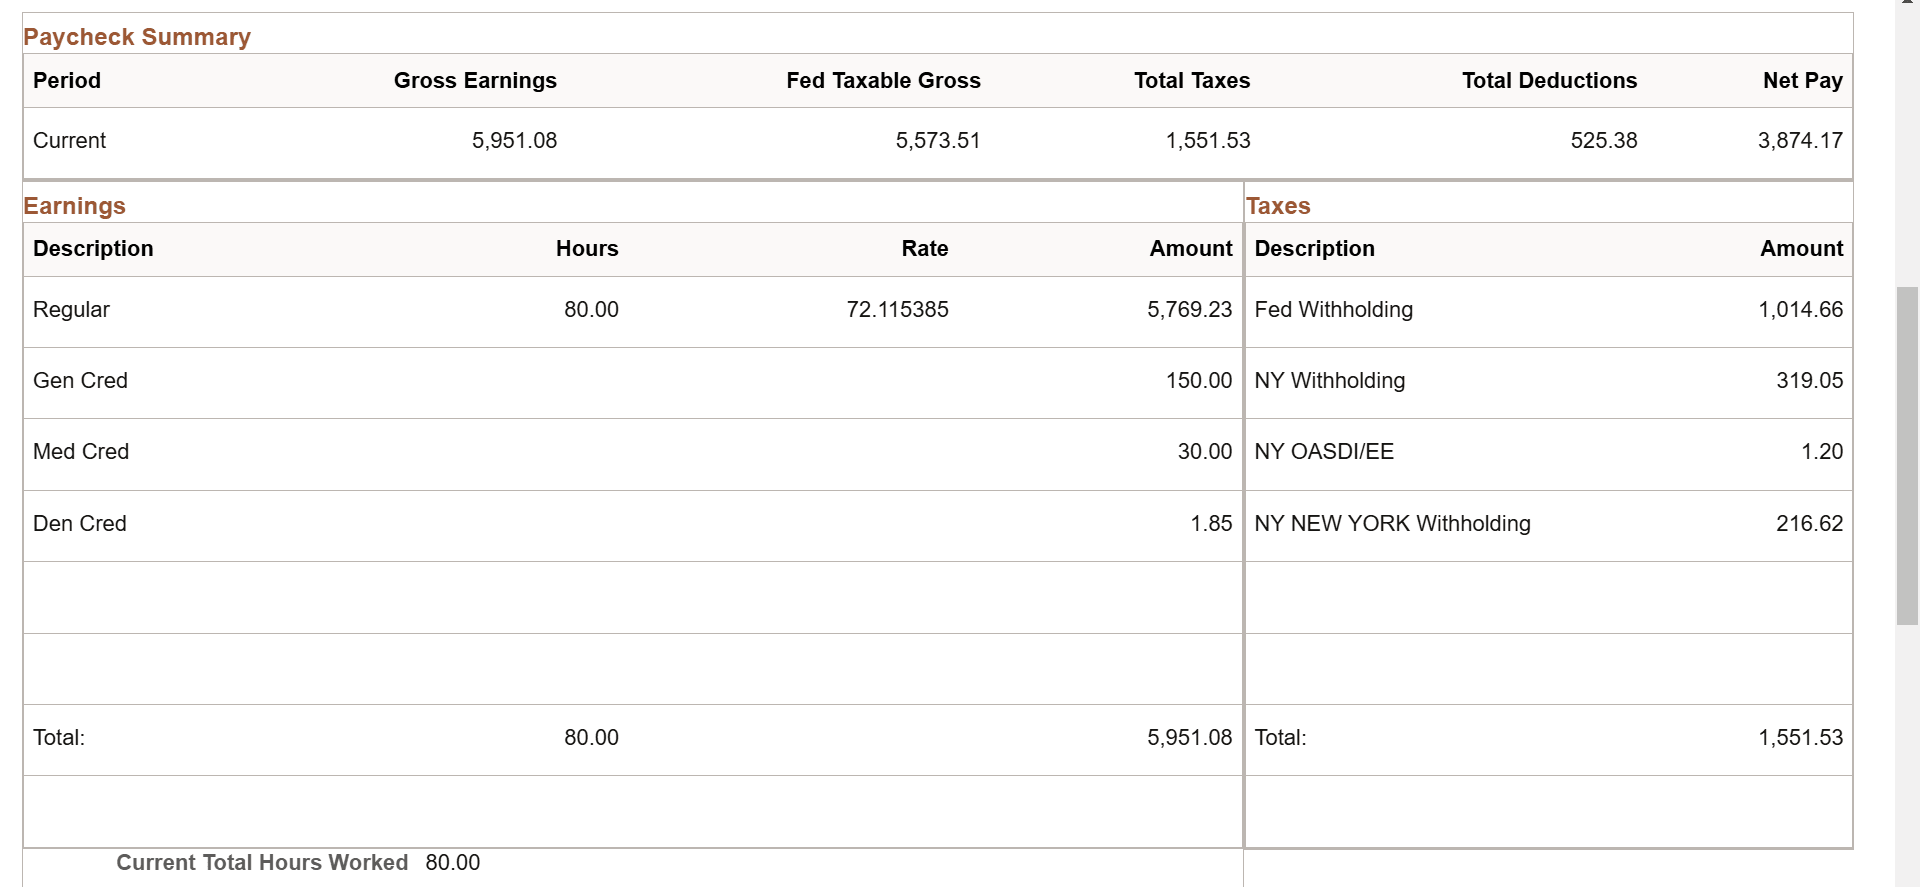The width and height of the screenshot is (1920, 887).
Task: Select the NY NEW YORK Withholding label
Action: point(1392,524)
